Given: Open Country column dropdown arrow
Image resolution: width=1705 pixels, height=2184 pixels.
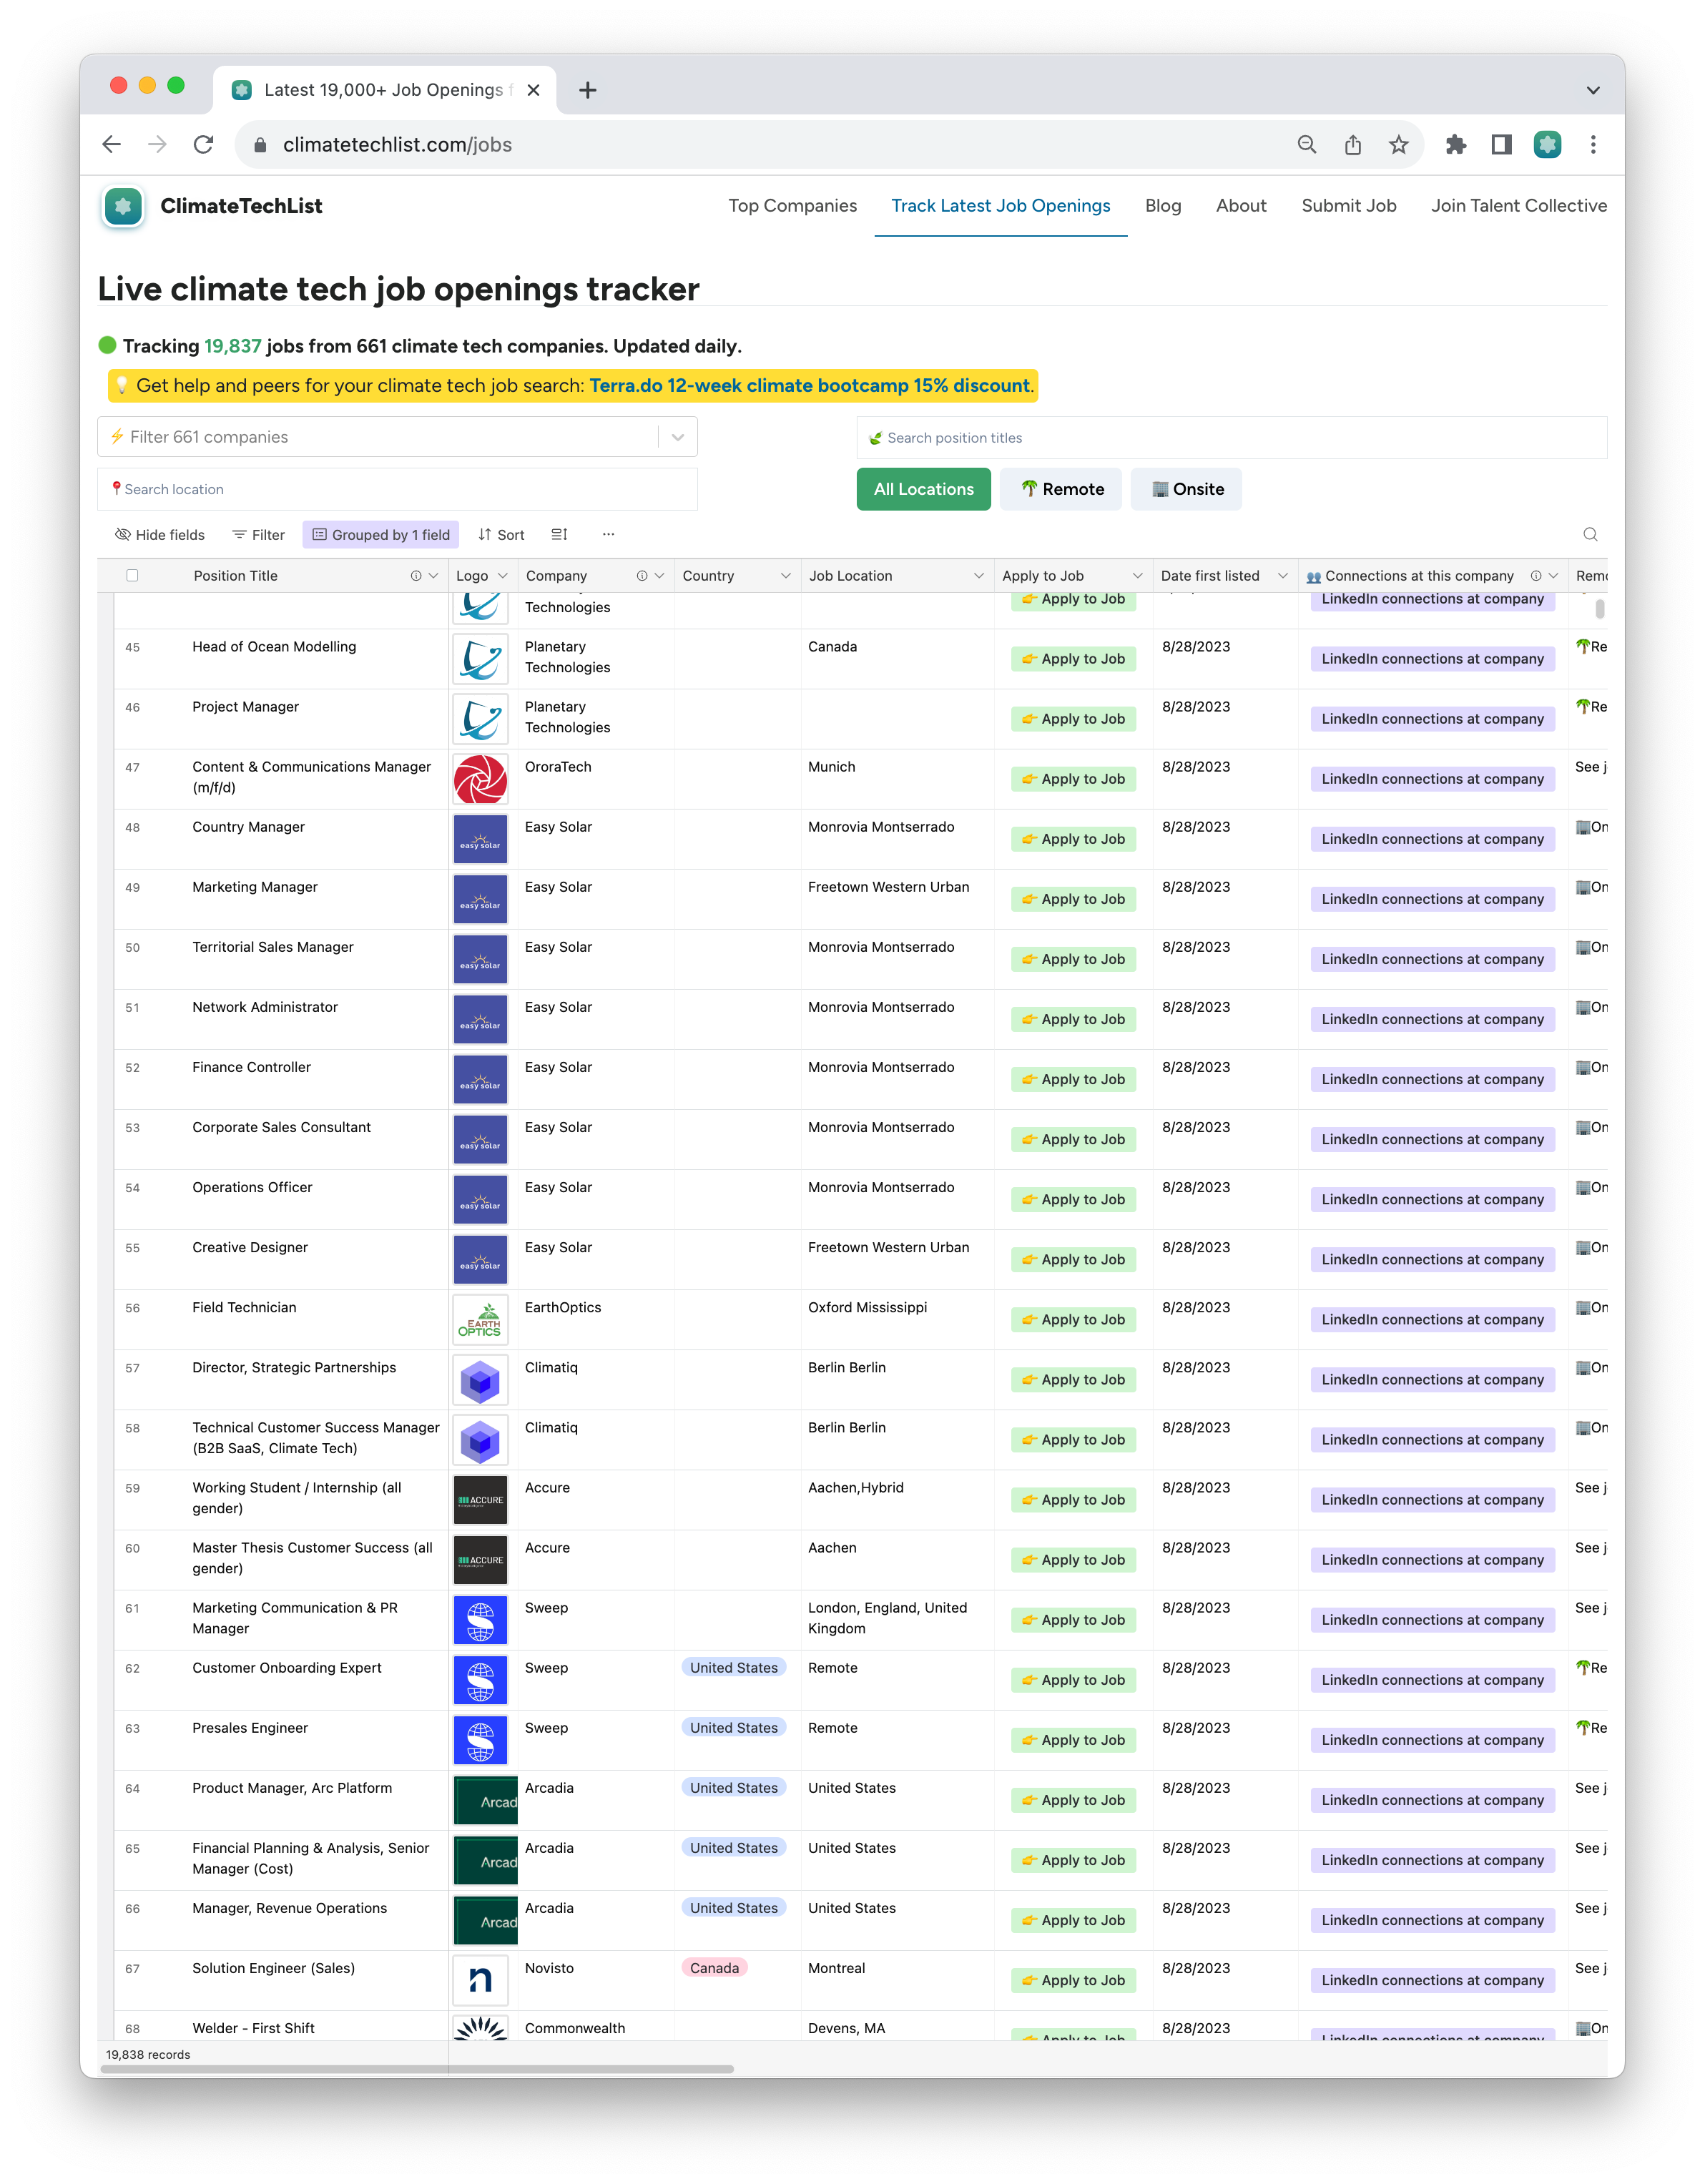Looking at the screenshot, I should point(785,576).
